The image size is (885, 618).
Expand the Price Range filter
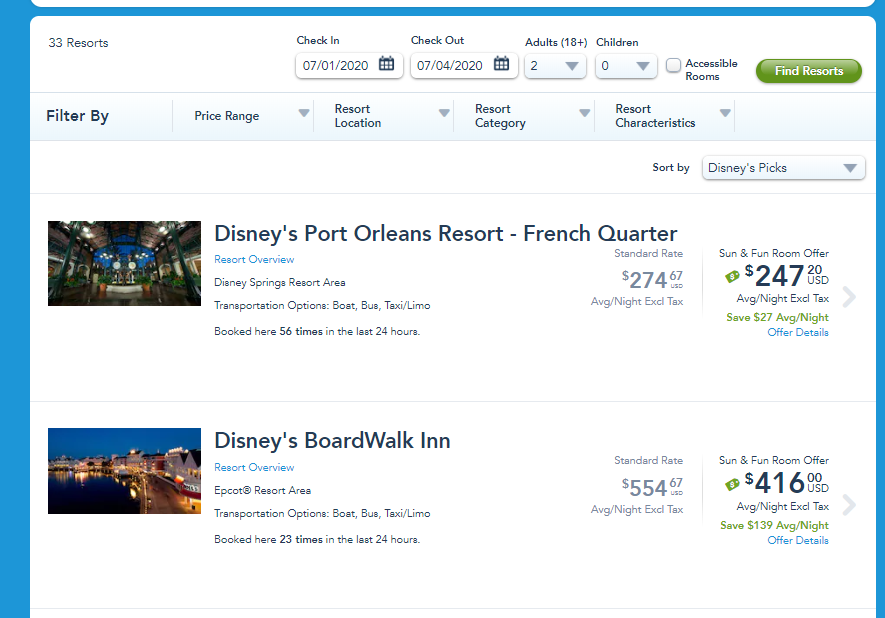(x=251, y=116)
